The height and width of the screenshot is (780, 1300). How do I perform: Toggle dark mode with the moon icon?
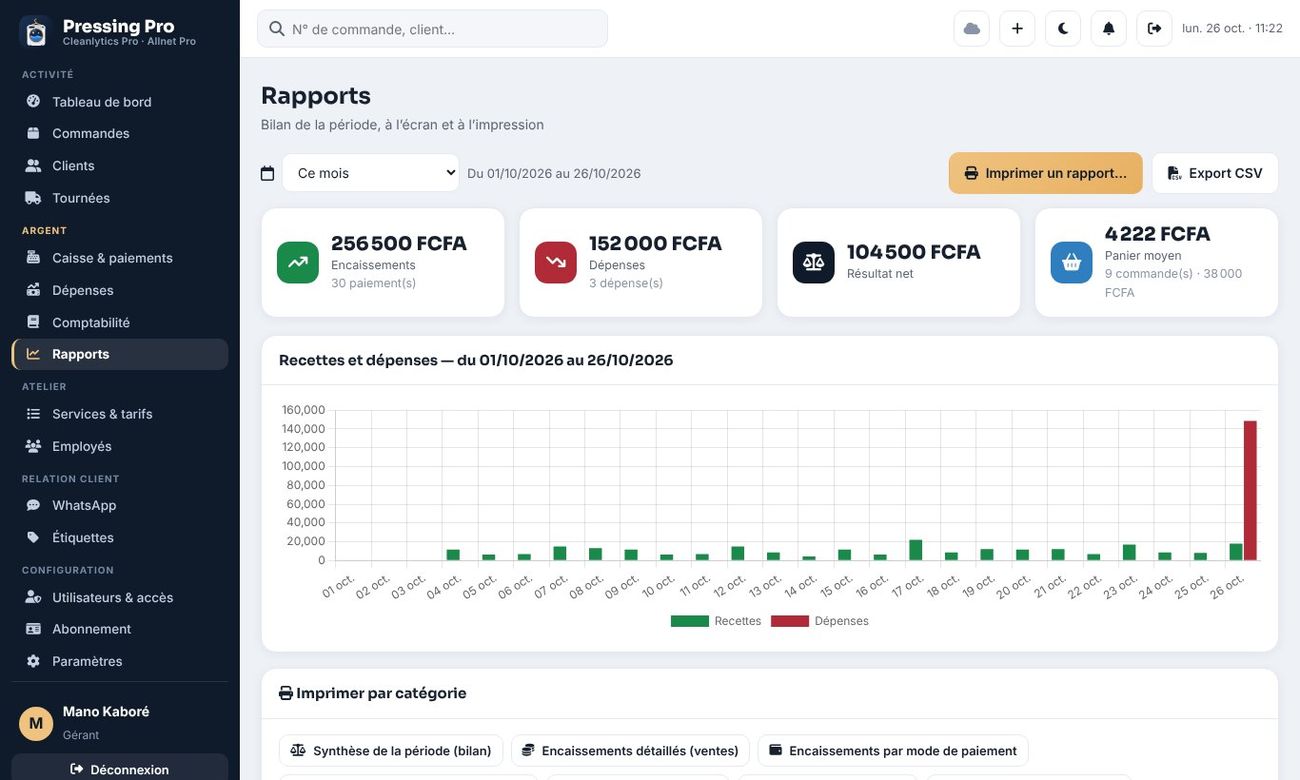click(x=1063, y=28)
